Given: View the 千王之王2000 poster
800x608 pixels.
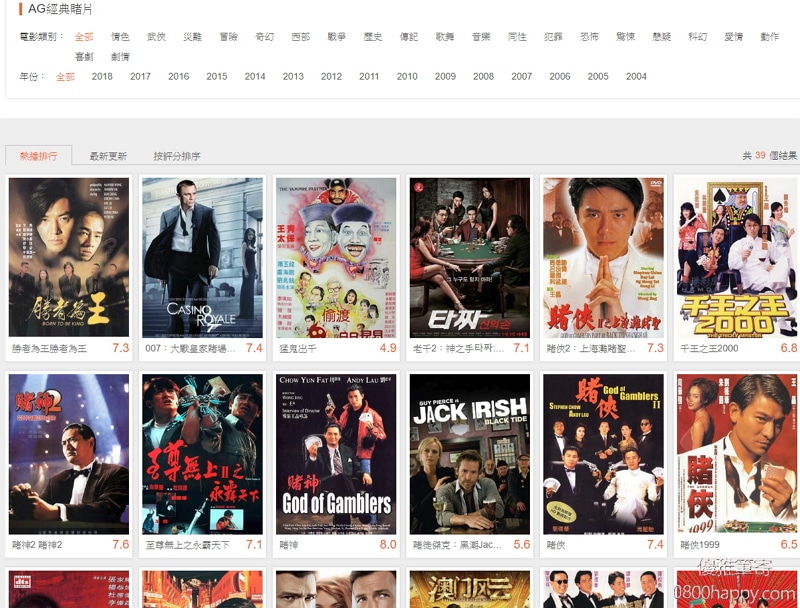Looking at the screenshot, I should pyautogui.click(x=737, y=258).
